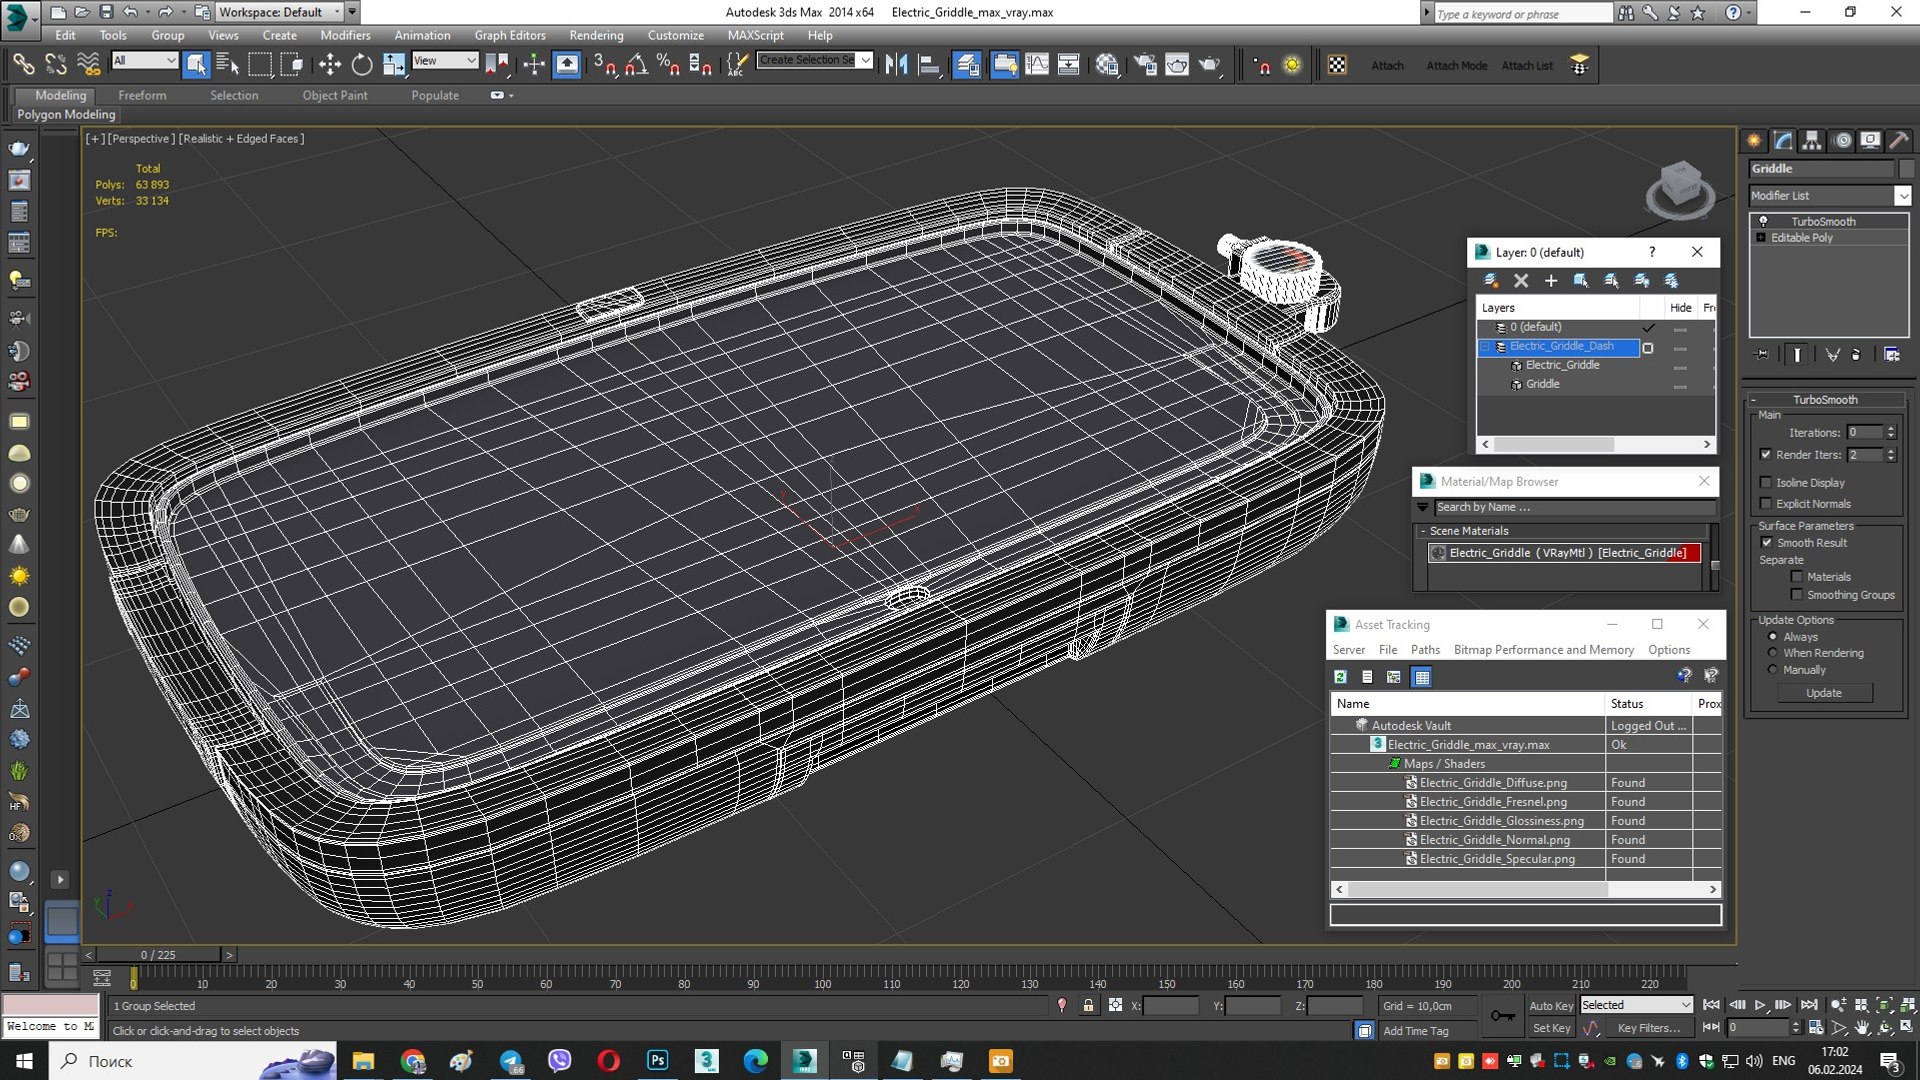Click the Update button in TurboSmooth
1920x1080 pixels.
(x=1823, y=693)
